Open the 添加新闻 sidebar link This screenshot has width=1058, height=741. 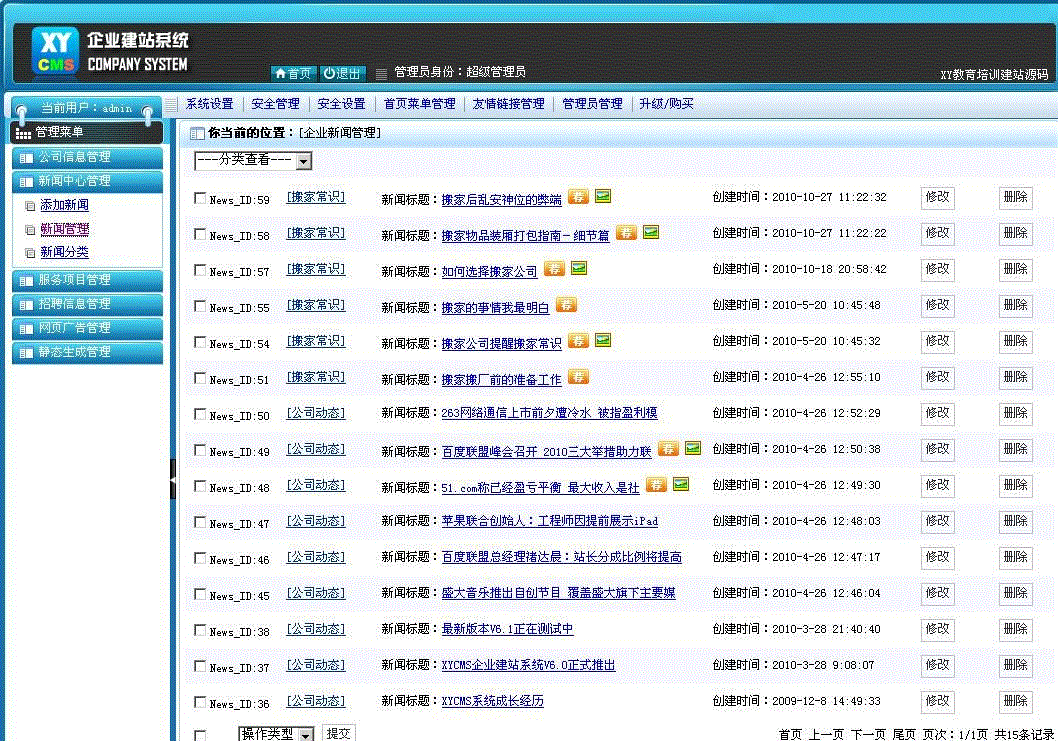64,205
